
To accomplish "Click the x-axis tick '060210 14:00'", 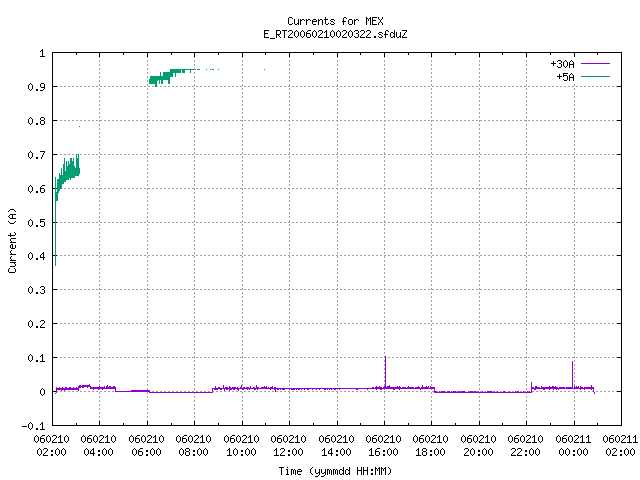I will (336, 446).
